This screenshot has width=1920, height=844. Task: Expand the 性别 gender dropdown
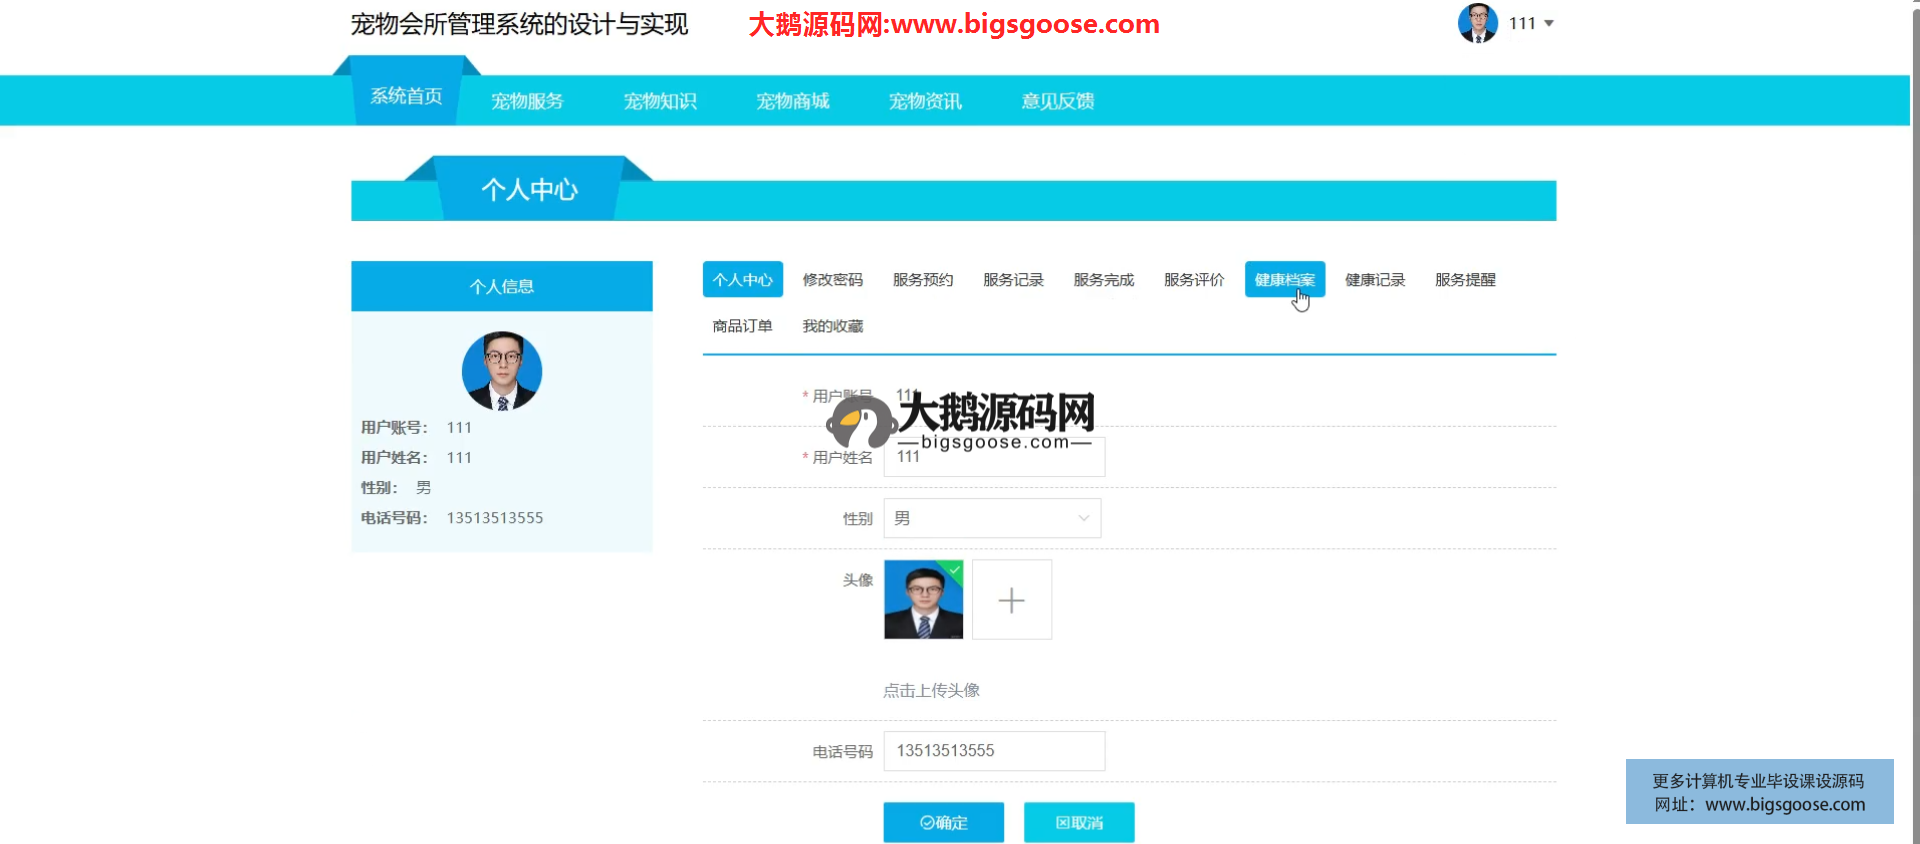(992, 518)
